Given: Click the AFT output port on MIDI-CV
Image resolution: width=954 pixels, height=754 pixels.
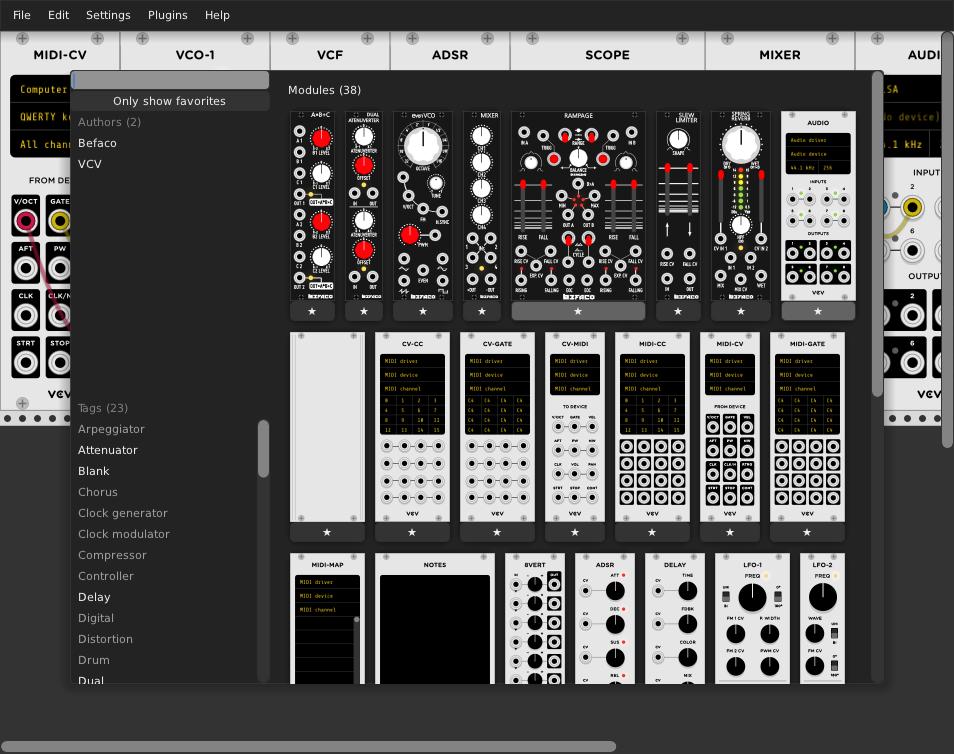Looking at the screenshot, I should coord(26,266).
